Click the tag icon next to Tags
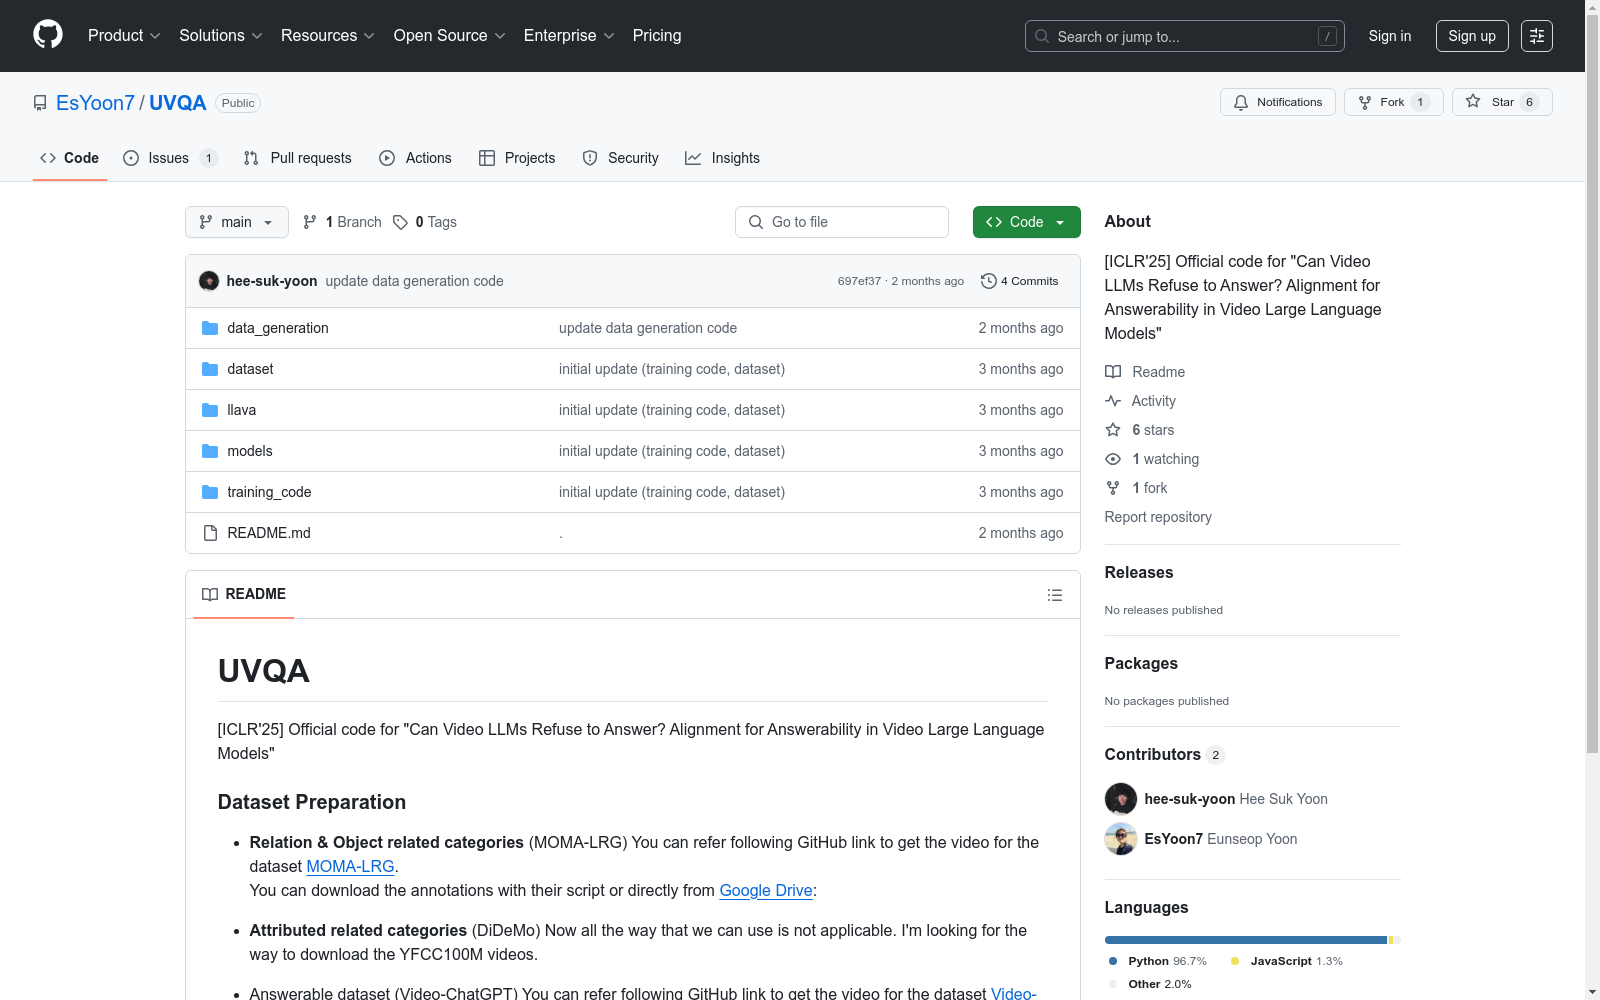This screenshot has height=1000, width=1600. tap(400, 222)
